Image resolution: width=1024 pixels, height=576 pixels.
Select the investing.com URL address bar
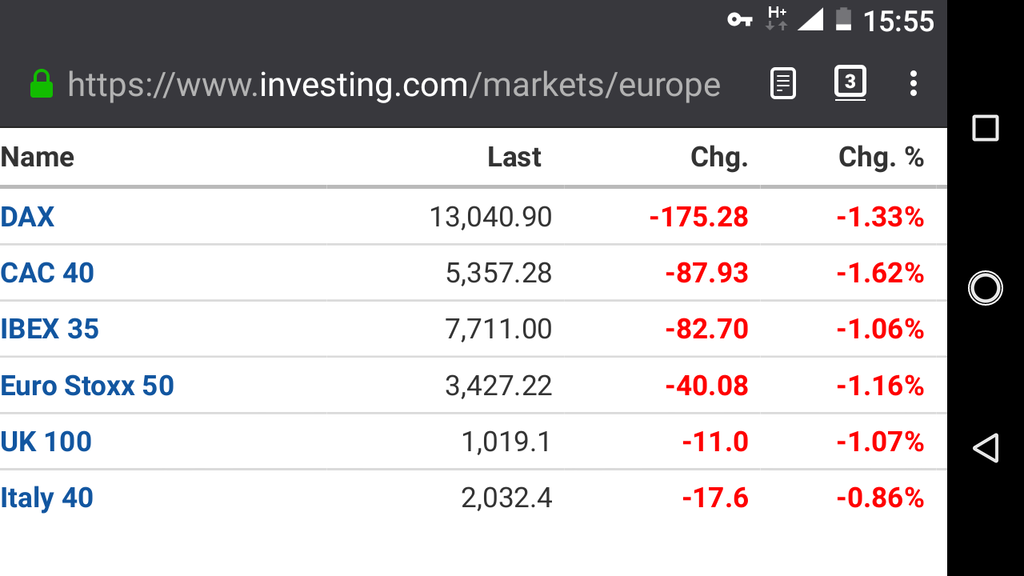pos(394,85)
